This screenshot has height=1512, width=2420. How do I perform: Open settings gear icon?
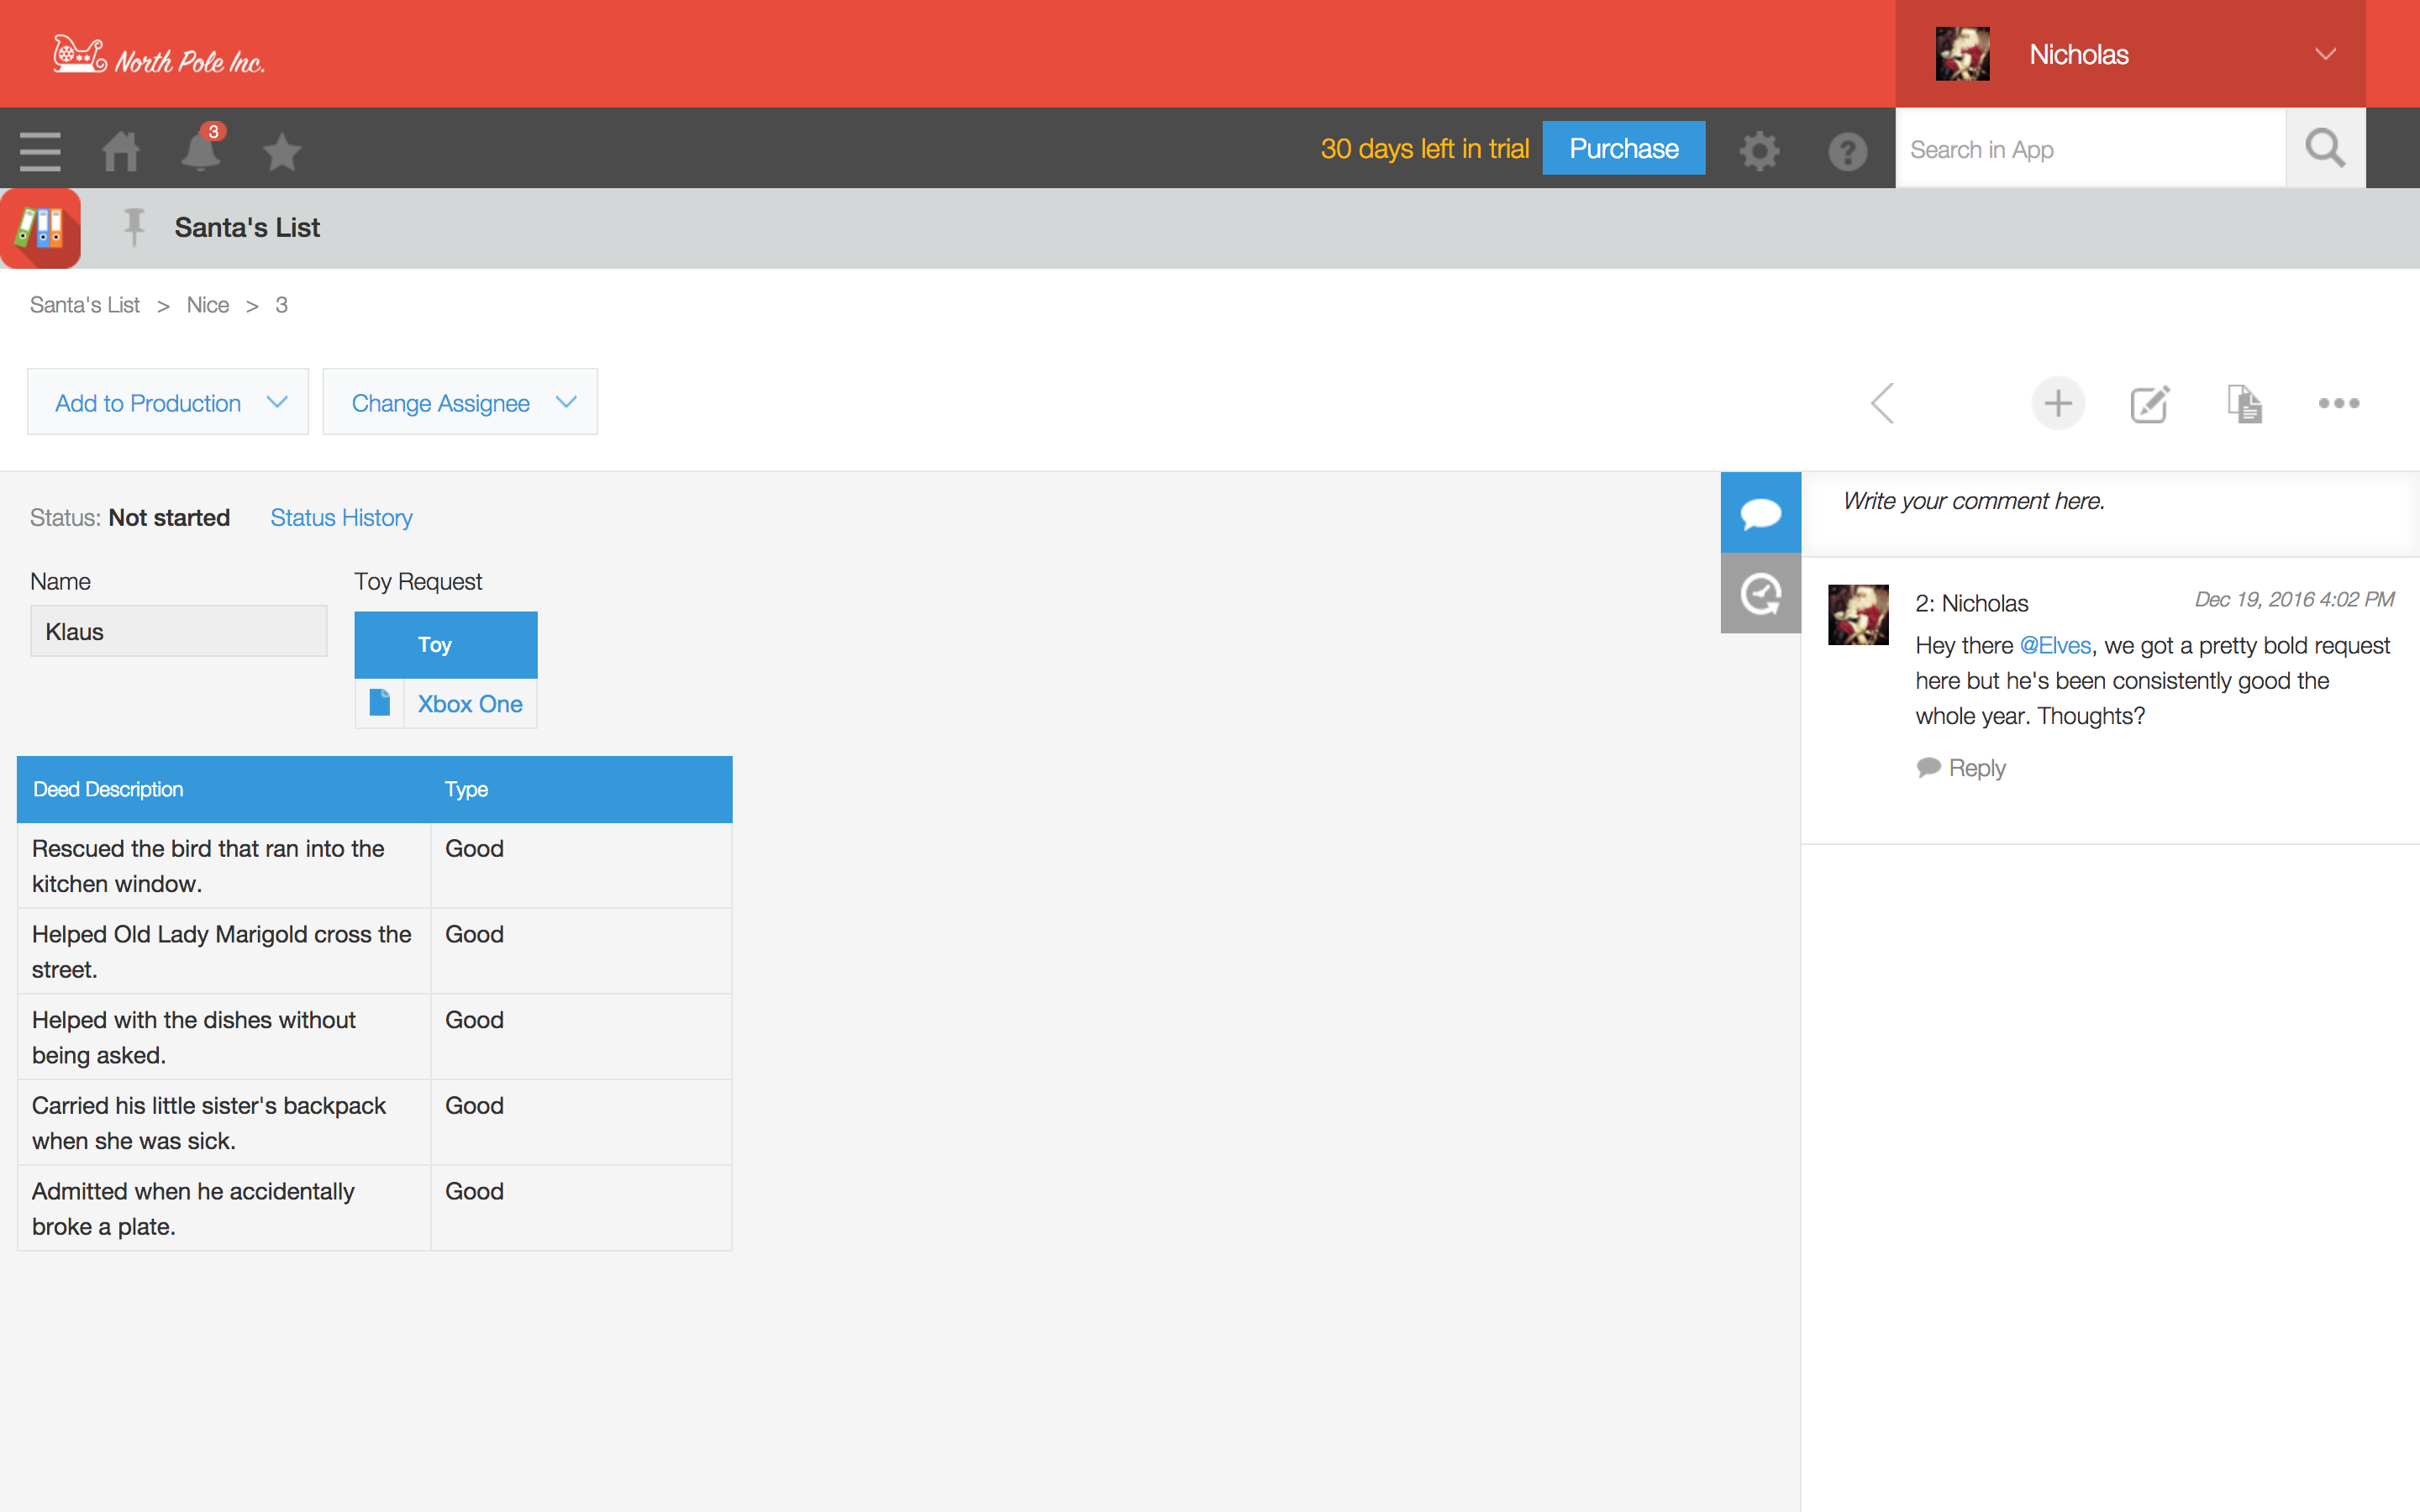point(1759,151)
